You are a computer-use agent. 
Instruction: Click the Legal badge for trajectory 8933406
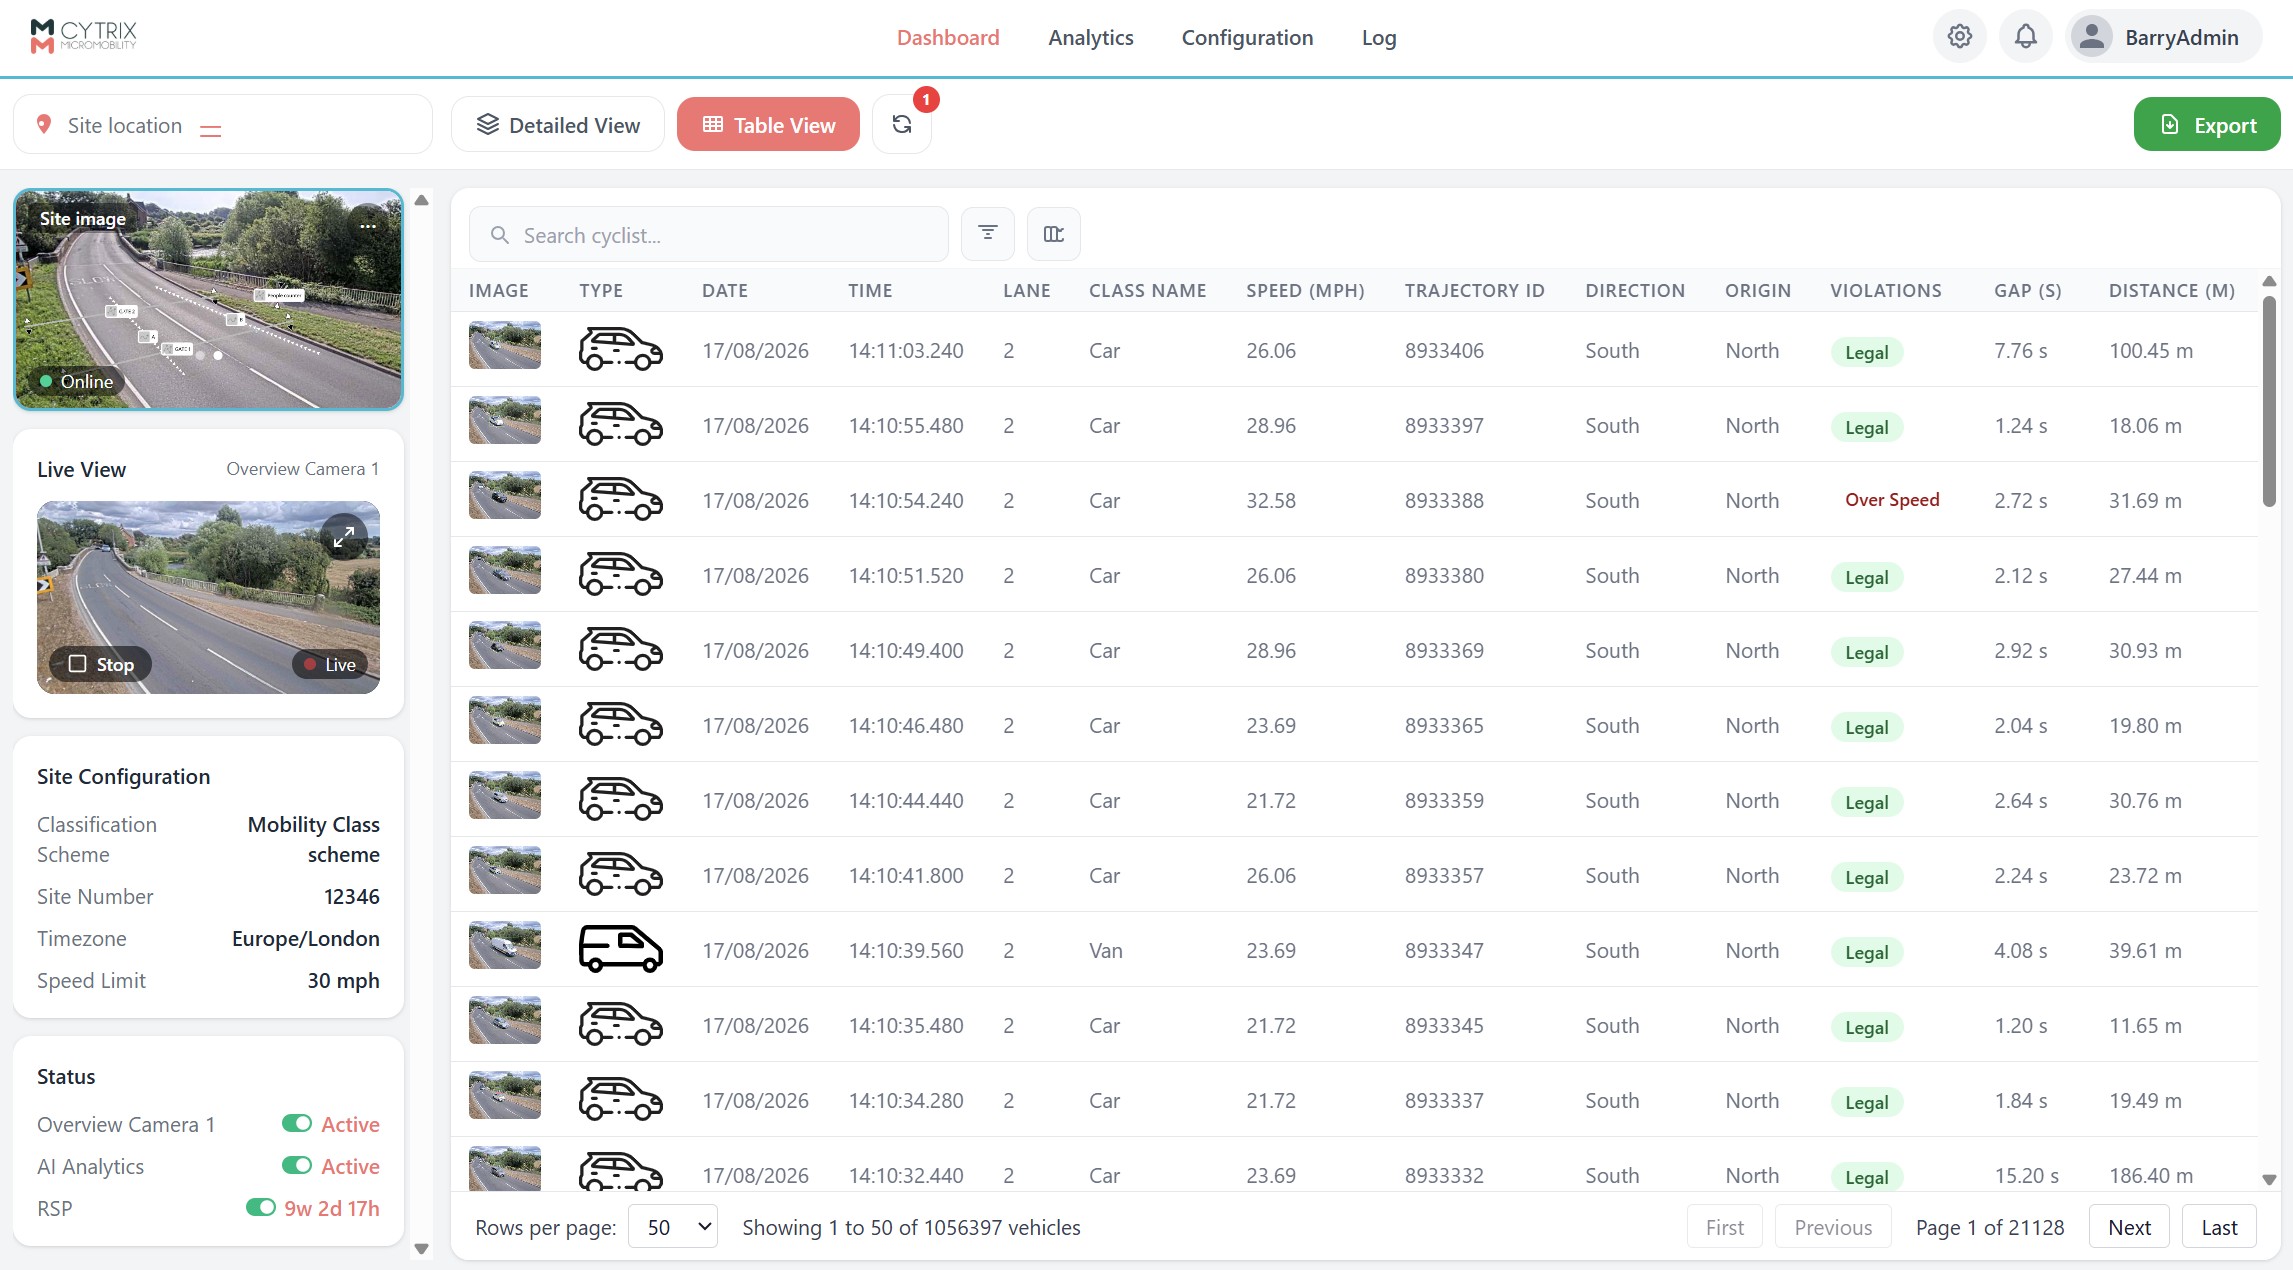1866,352
